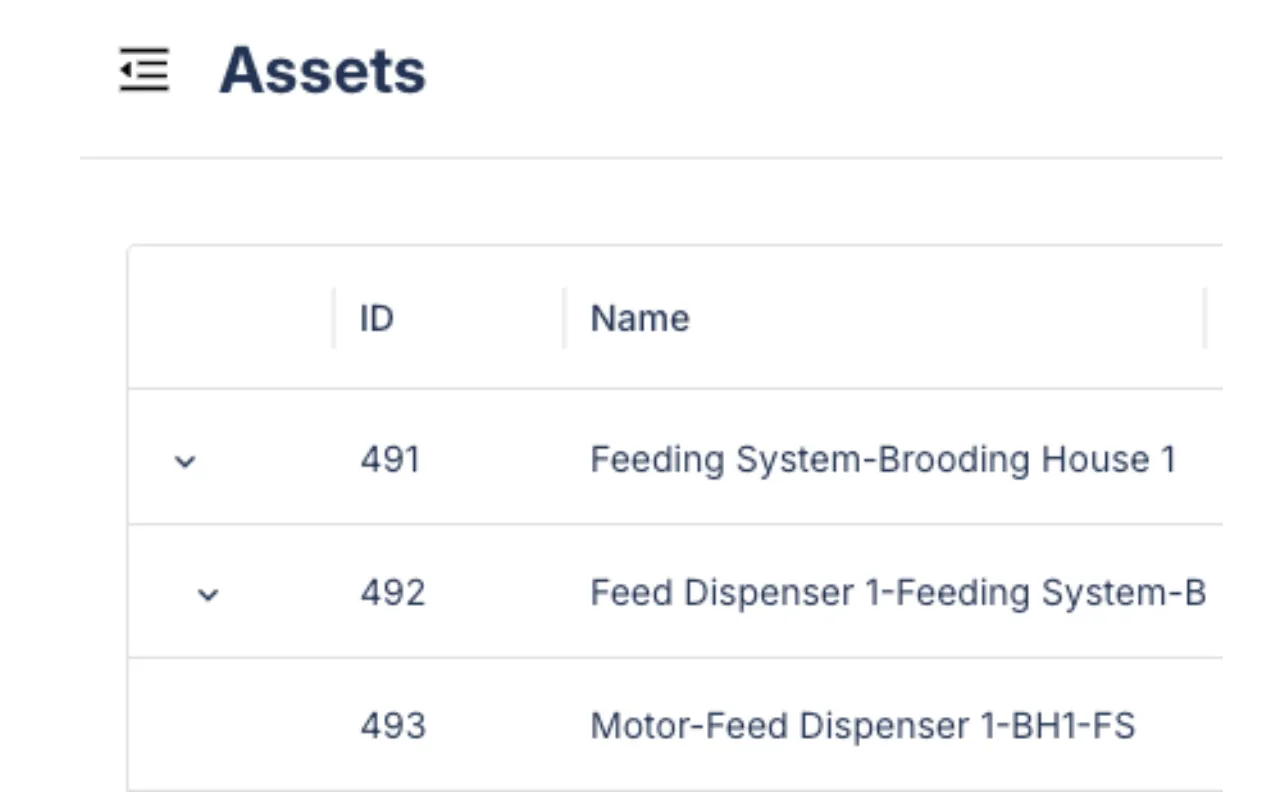
Task: Collapse the sidebar with the menu-fold icon
Action: (144, 71)
